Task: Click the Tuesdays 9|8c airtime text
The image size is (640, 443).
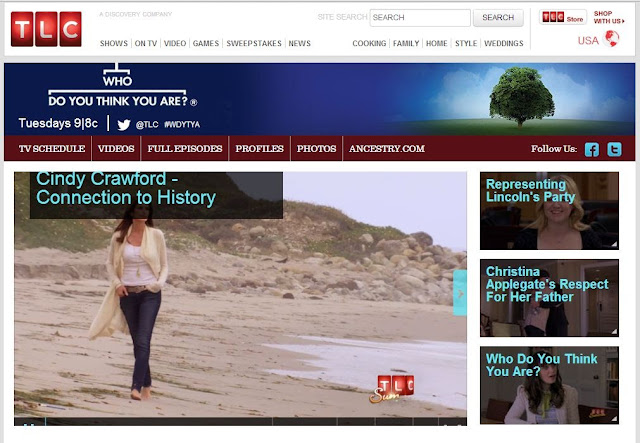Action: click(x=58, y=123)
